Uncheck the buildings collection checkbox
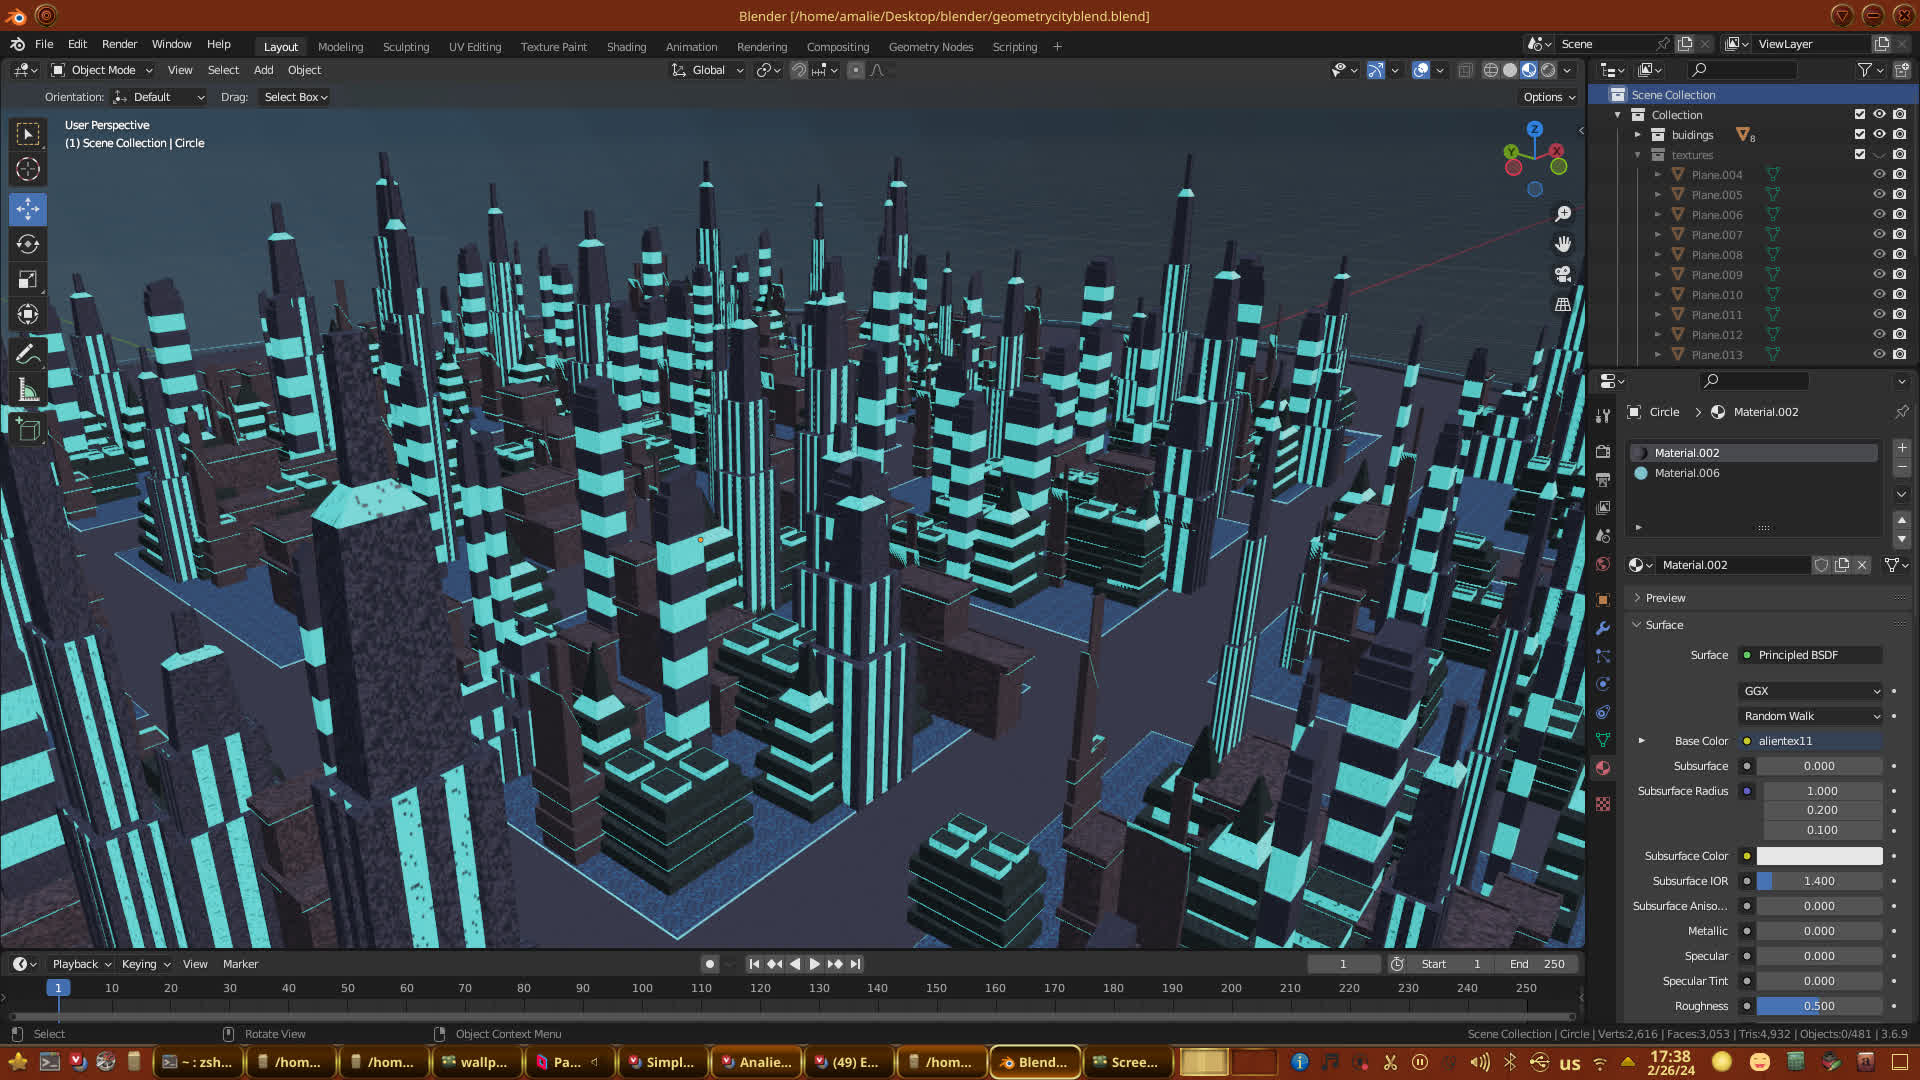Viewport: 1920px width, 1080px height. [x=1860, y=134]
